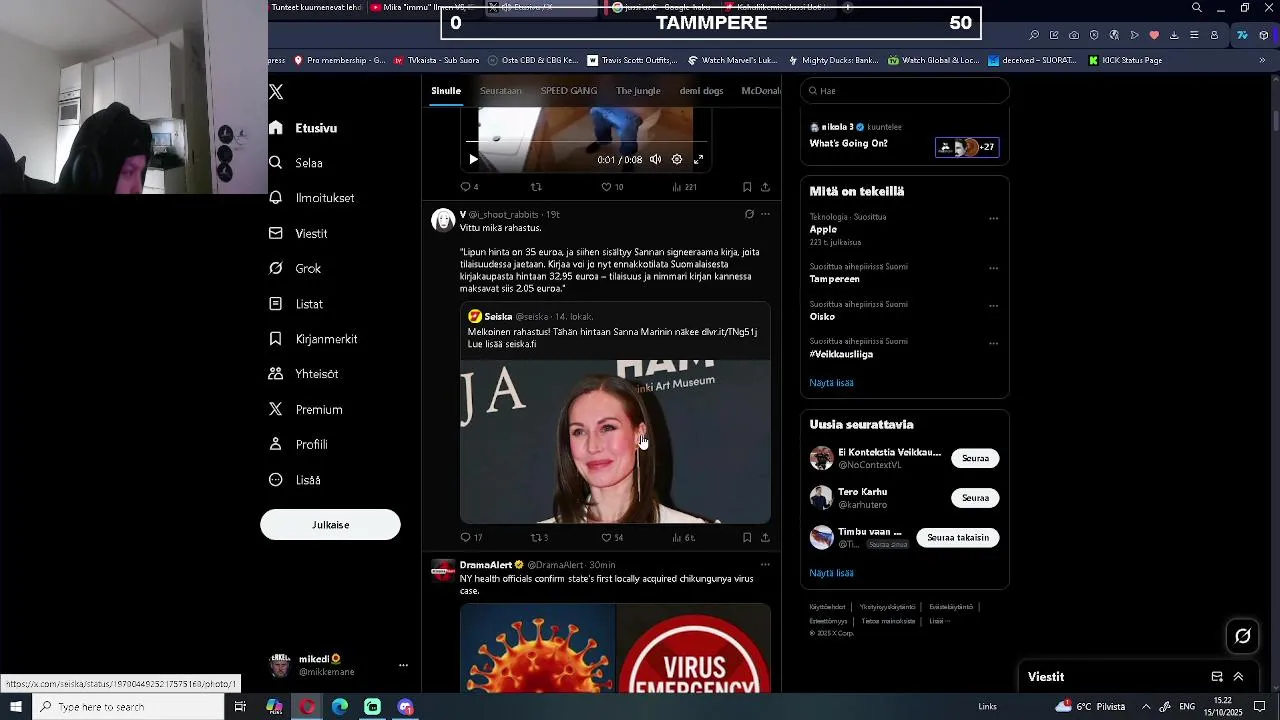Expand the Viestit messages drawer

tap(1238, 677)
